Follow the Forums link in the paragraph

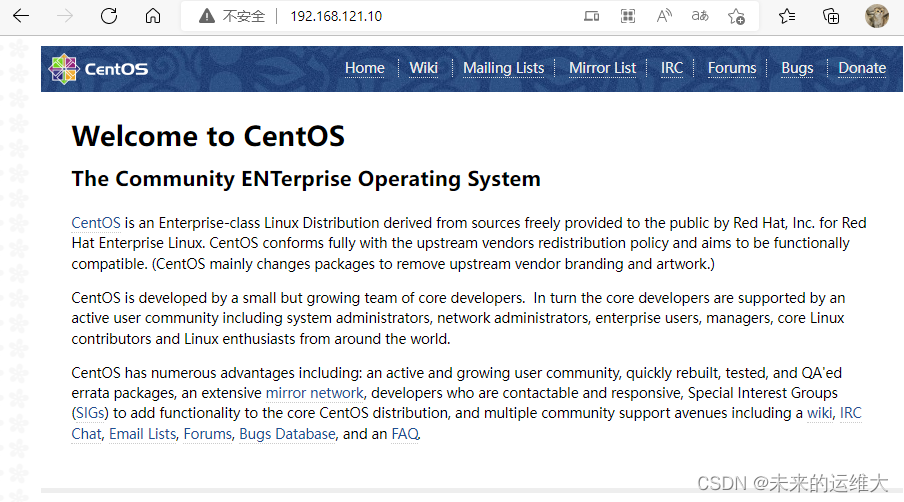tap(208, 434)
